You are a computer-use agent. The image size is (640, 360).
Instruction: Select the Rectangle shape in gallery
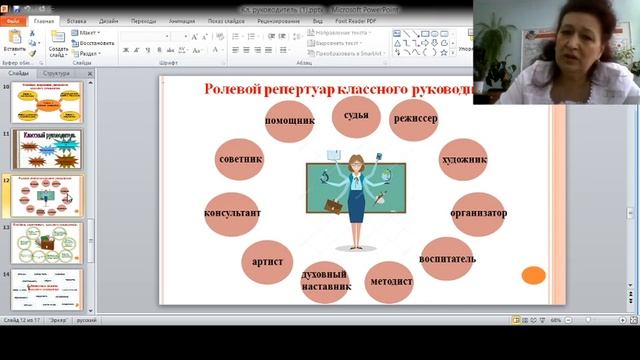click(425, 34)
